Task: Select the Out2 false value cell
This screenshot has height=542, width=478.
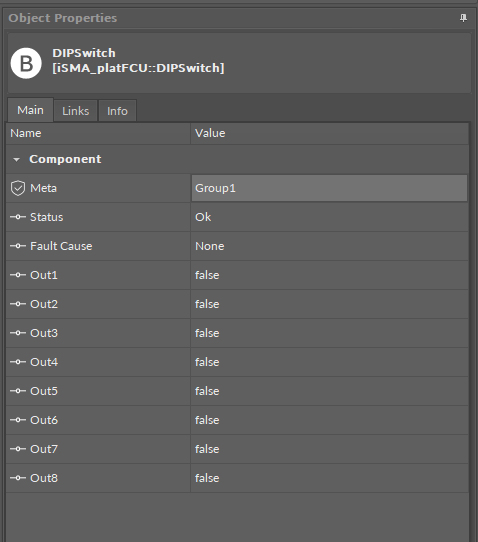Action: (329, 304)
